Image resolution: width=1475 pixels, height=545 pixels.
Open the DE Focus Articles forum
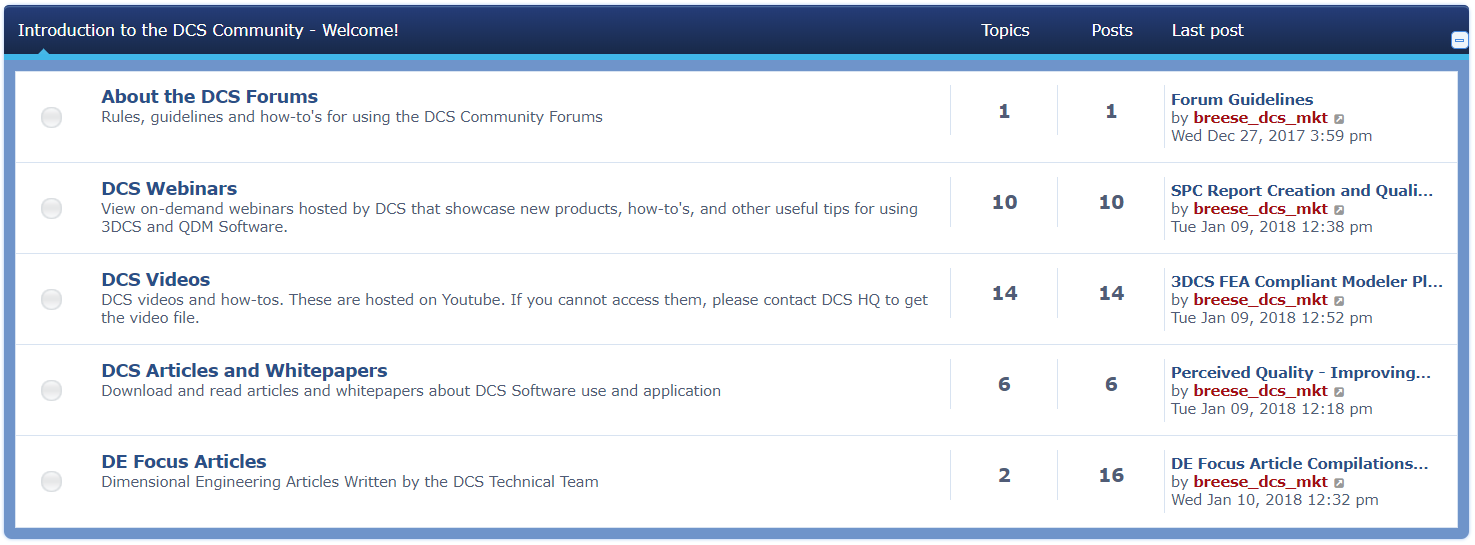(x=183, y=461)
